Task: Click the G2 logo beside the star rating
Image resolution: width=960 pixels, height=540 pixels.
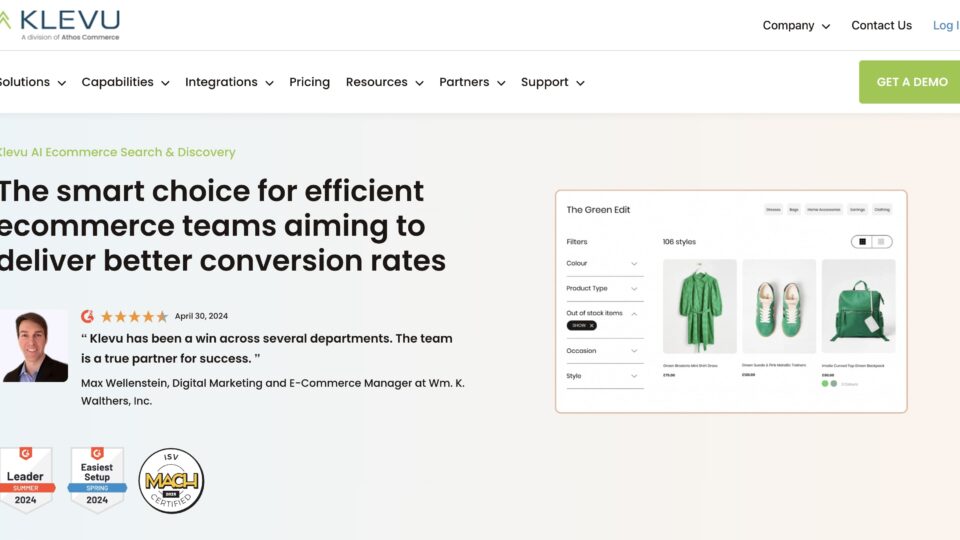Action: tap(88, 316)
